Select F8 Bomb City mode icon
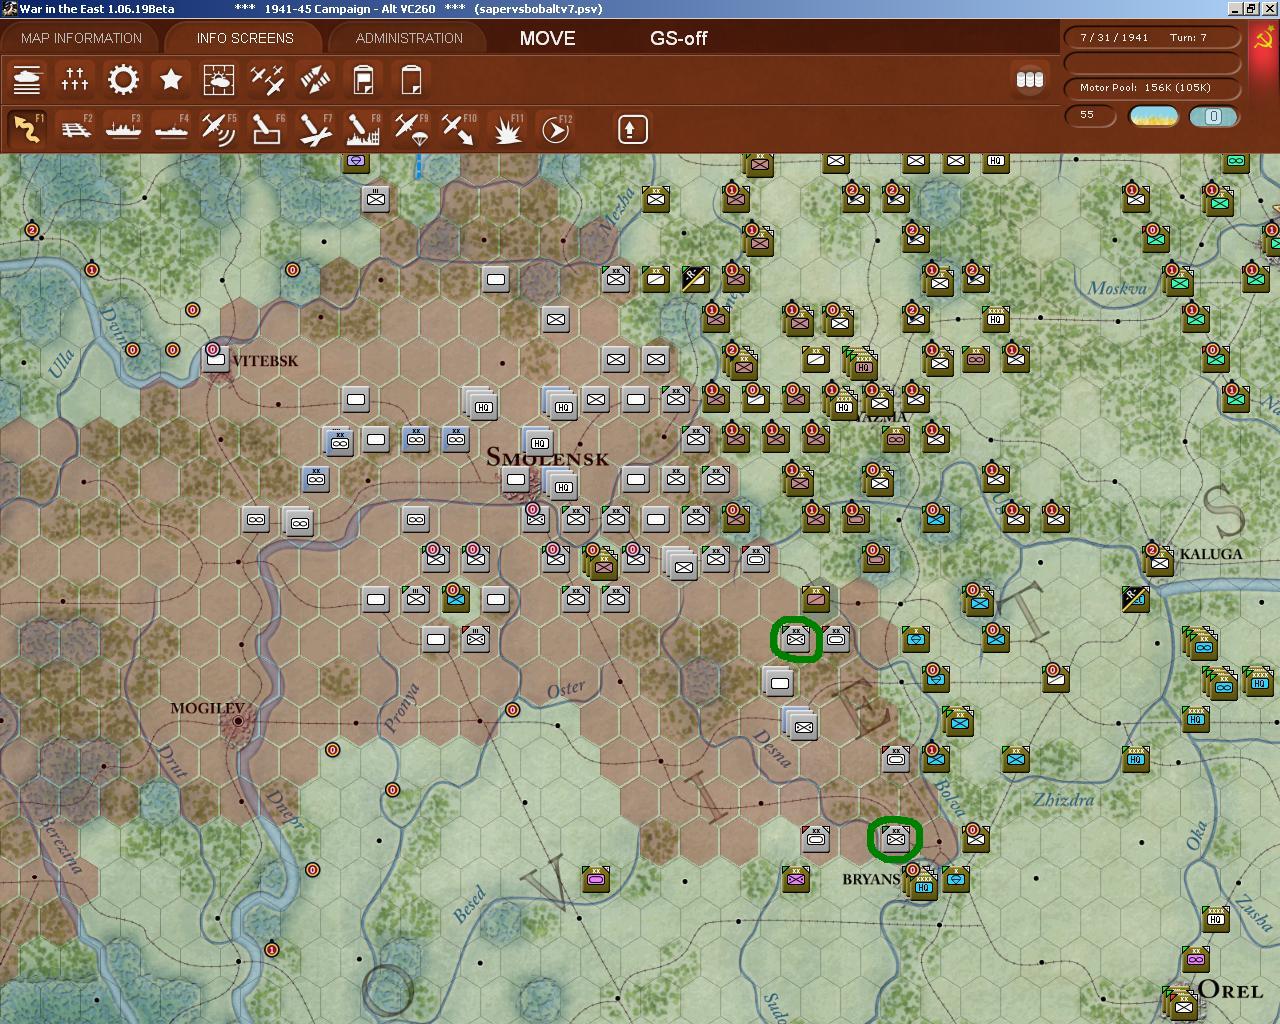1280x1024 pixels. coord(363,129)
